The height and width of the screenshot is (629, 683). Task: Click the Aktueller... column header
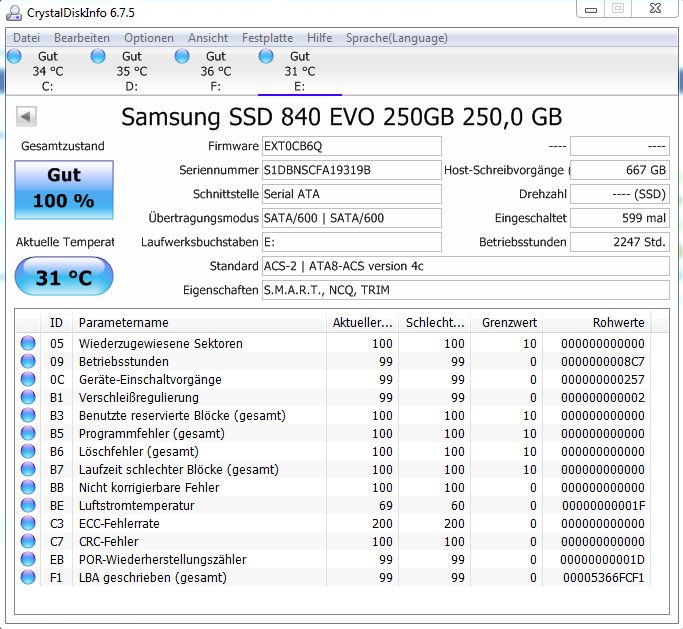coord(362,322)
